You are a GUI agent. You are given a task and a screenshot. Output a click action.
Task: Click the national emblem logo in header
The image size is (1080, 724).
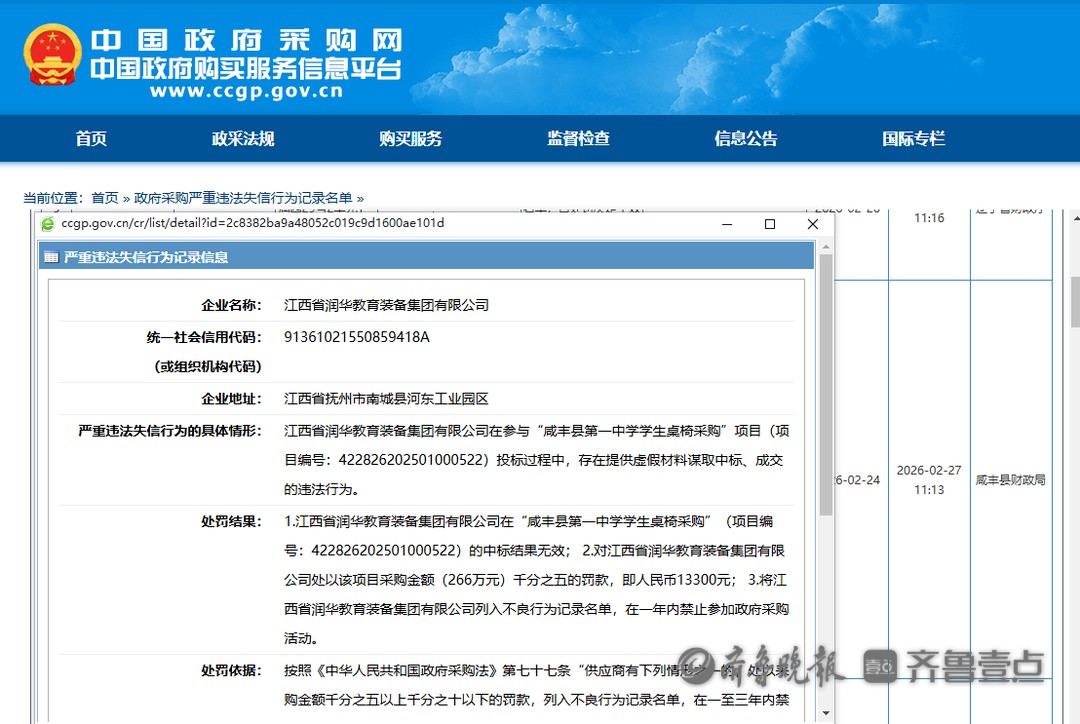(52, 55)
